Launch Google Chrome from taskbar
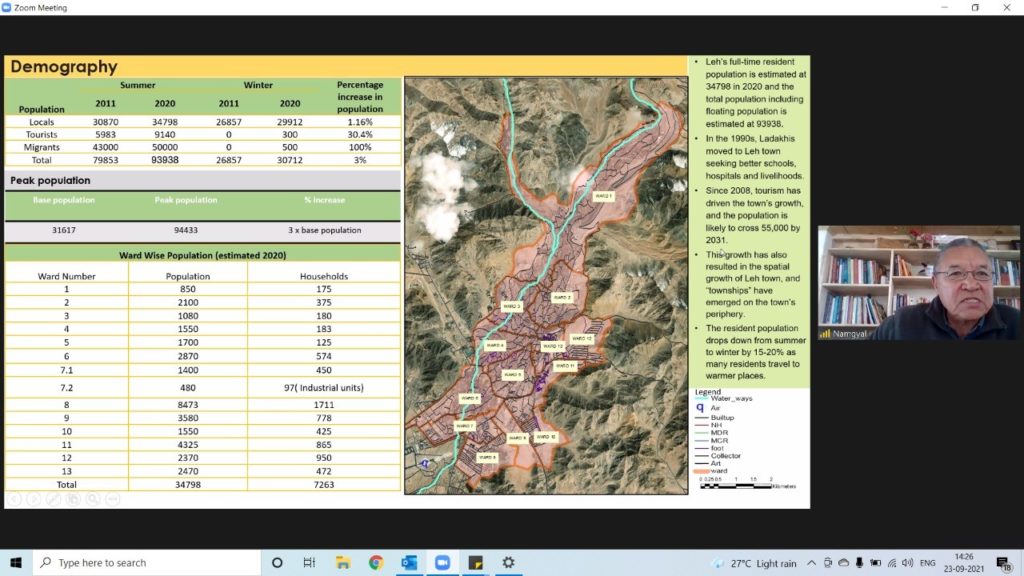The image size is (1024, 576). pyautogui.click(x=376, y=563)
